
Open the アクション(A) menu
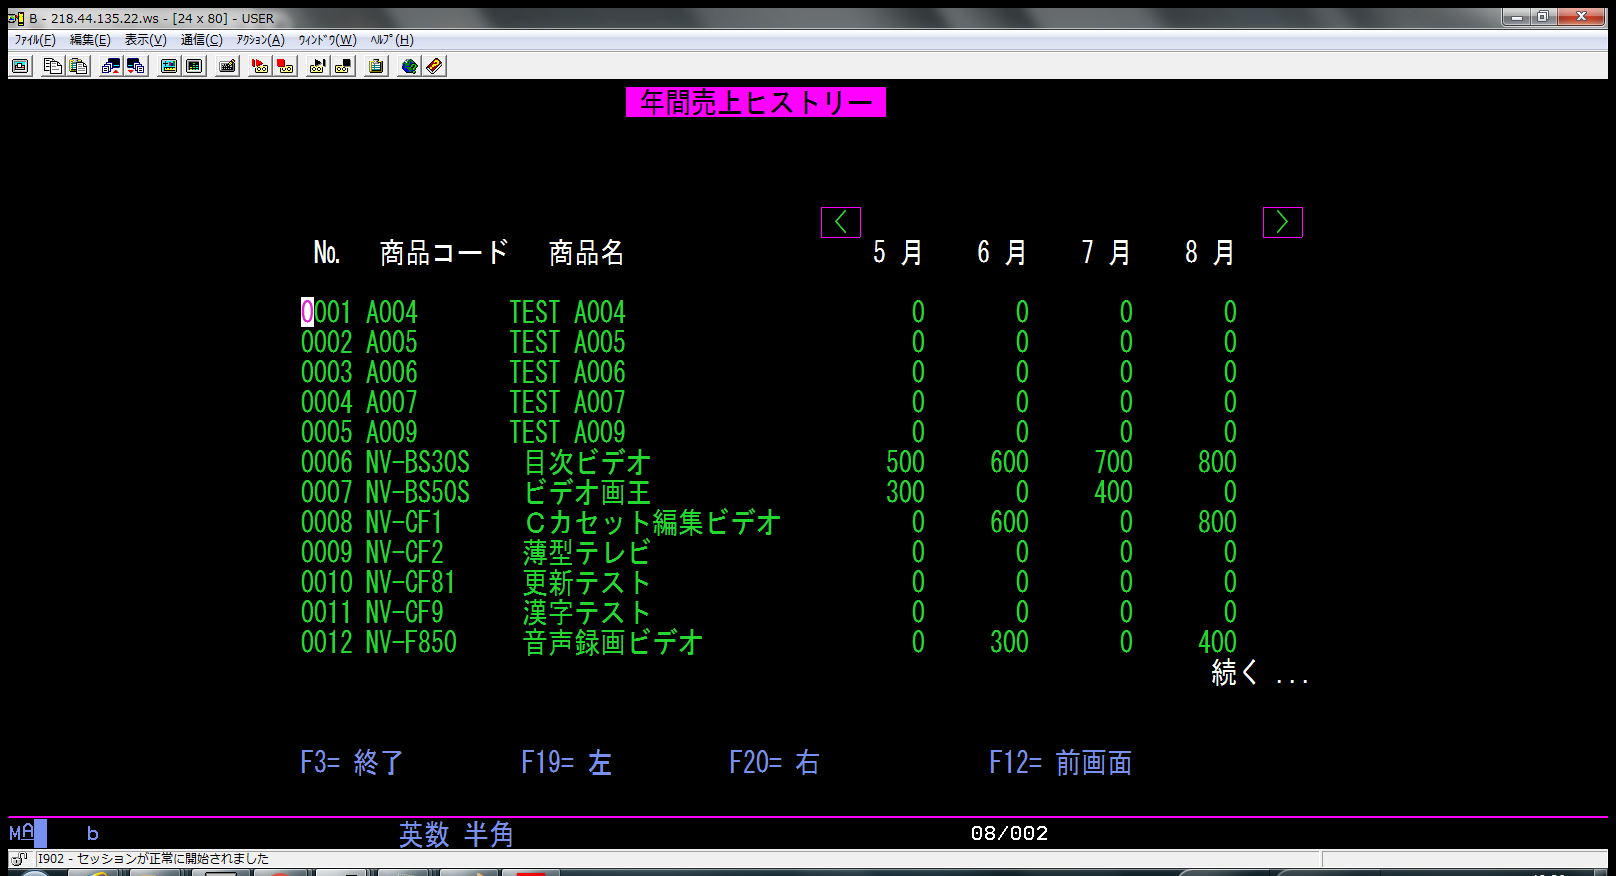(260, 40)
